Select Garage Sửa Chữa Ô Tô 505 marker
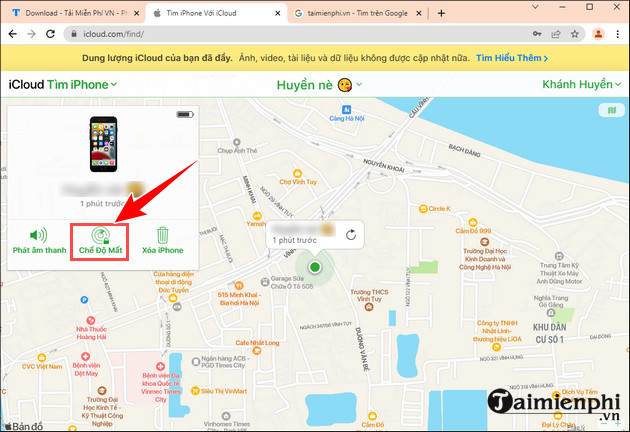The image size is (630, 432). 265,282
